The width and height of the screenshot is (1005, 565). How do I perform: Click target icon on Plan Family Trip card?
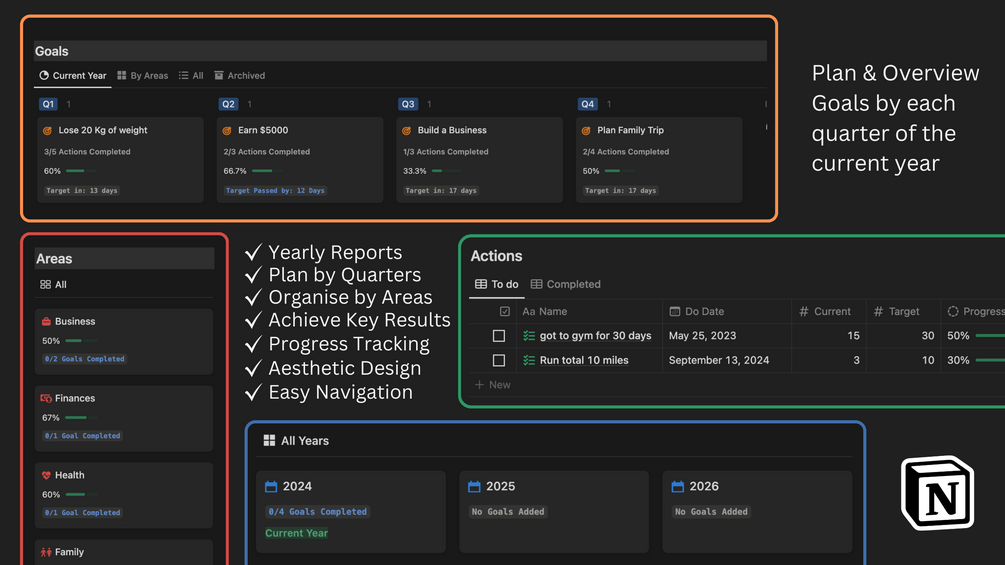click(586, 131)
